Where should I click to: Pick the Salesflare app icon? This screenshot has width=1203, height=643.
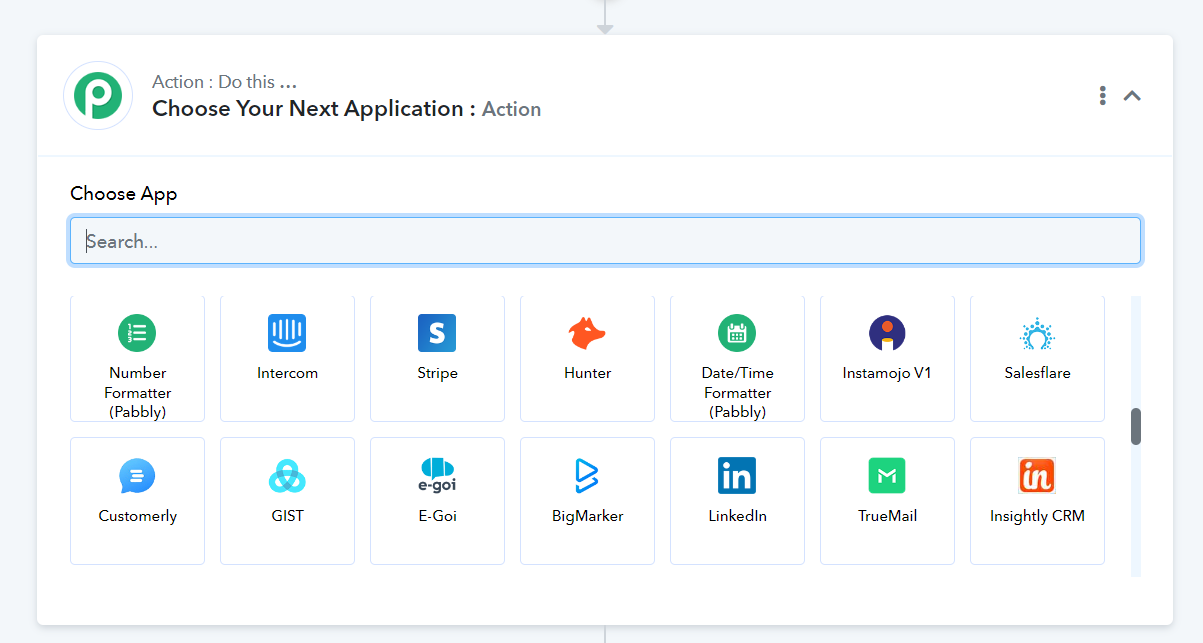(x=1037, y=333)
